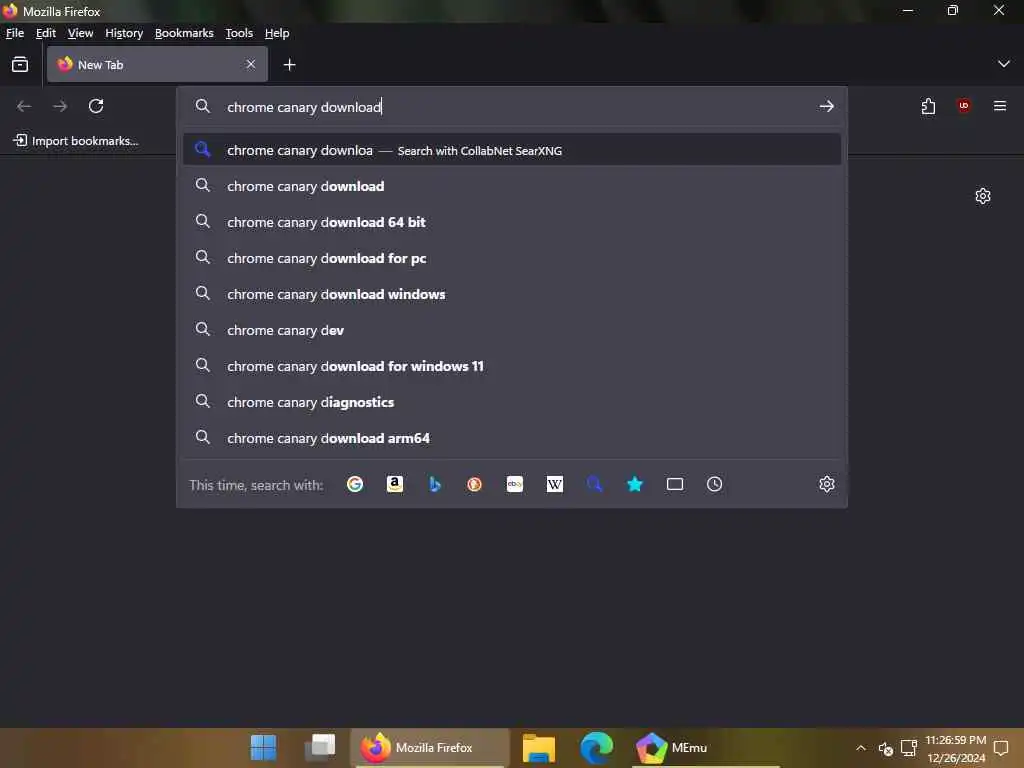The image size is (1024, 768).
Task: Open a new tab with plus button
Action: click(x=289, y=64)
